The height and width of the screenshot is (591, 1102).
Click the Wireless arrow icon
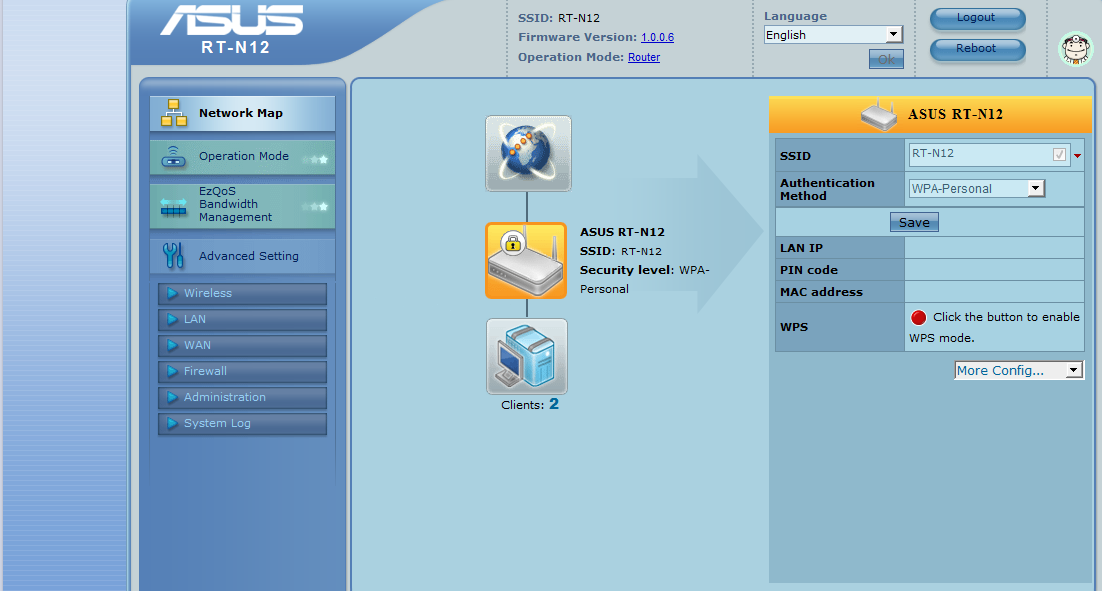(x=172, y=293)
